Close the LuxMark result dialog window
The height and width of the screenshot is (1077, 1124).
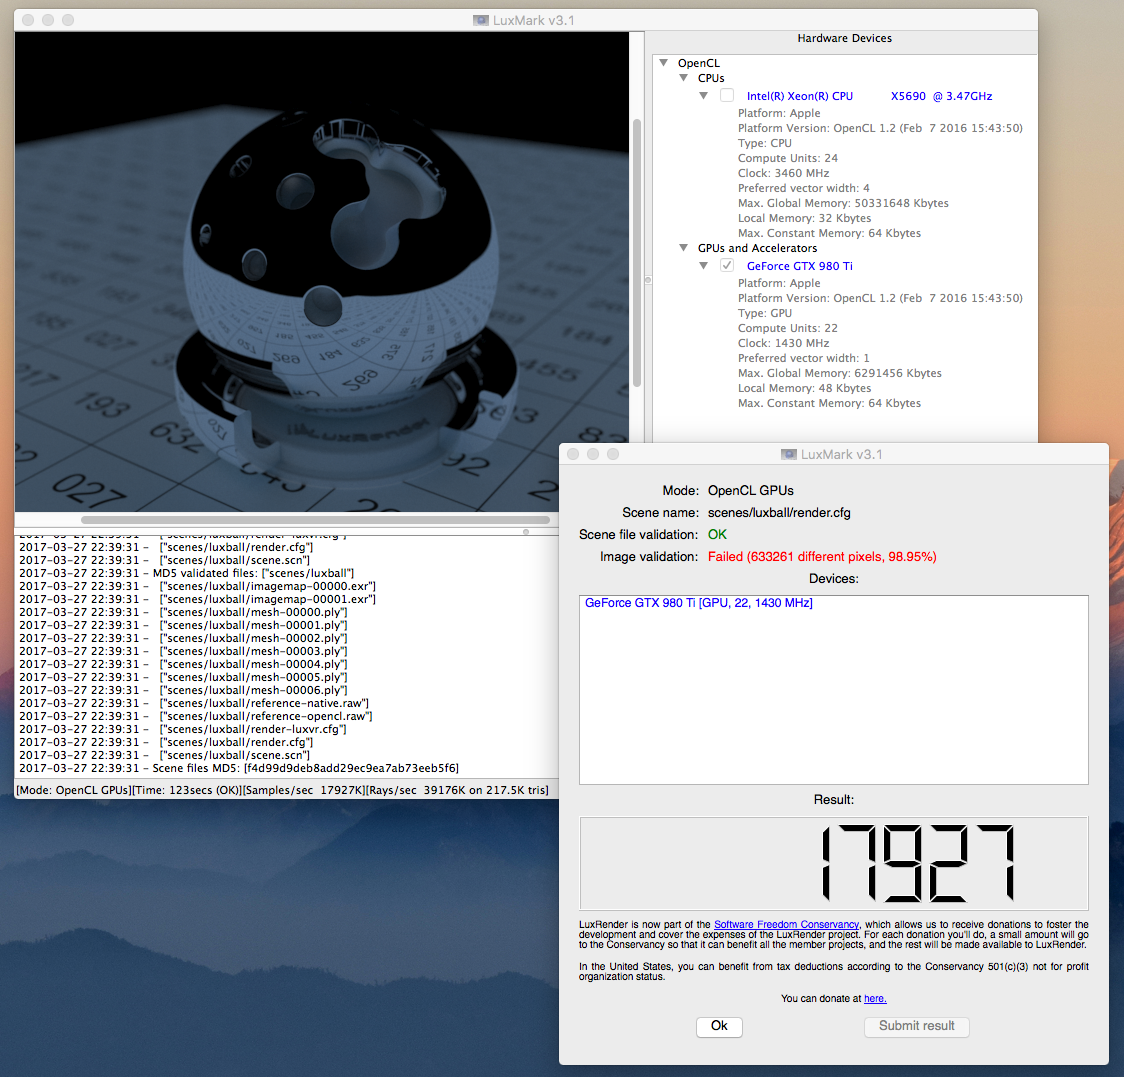(x=573, y=454)
